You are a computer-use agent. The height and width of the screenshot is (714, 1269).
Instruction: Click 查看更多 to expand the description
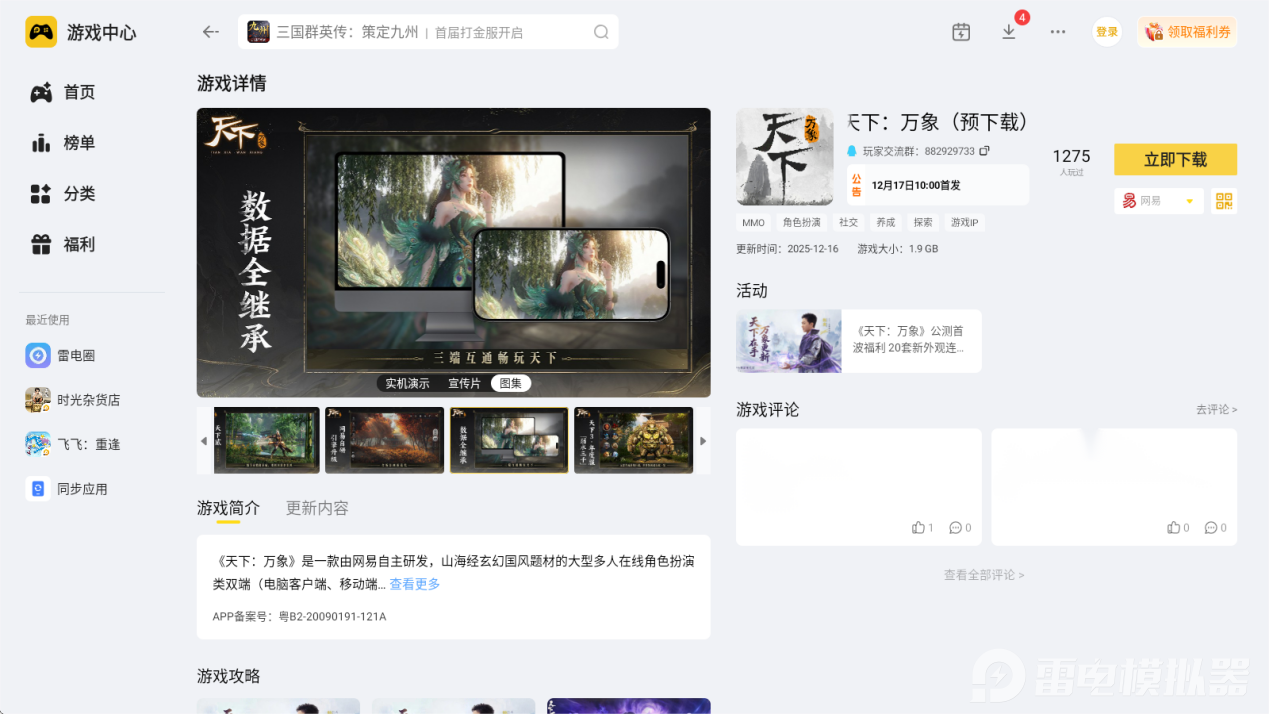[x=415, y=584]
